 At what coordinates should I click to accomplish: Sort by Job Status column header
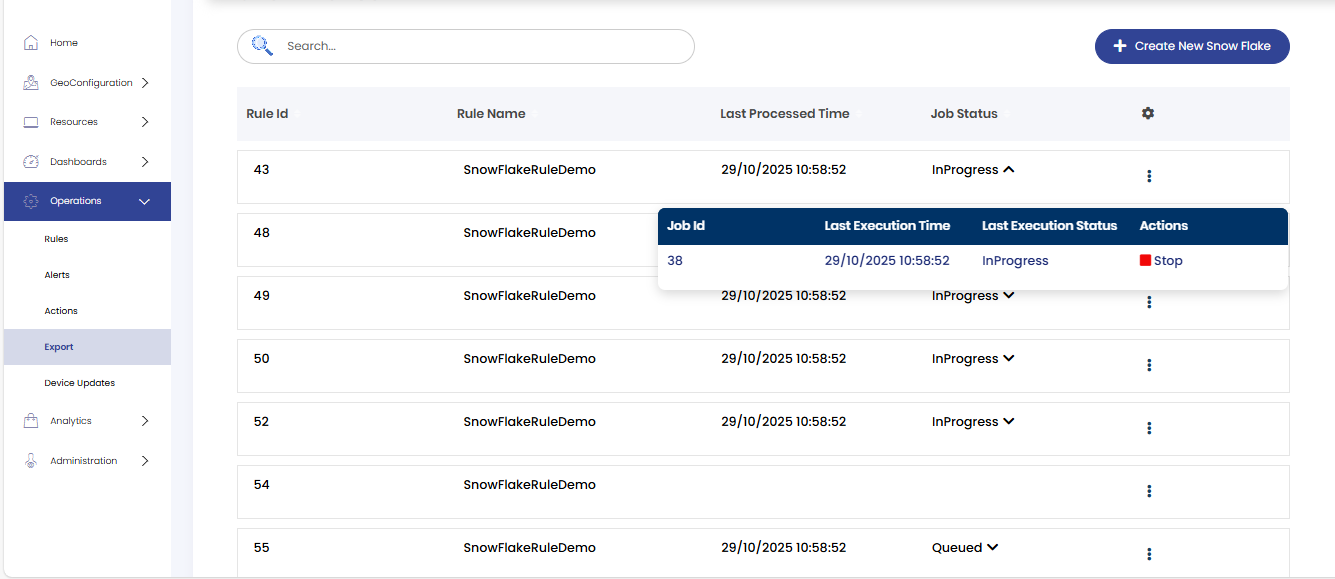(x=964, y=114)
